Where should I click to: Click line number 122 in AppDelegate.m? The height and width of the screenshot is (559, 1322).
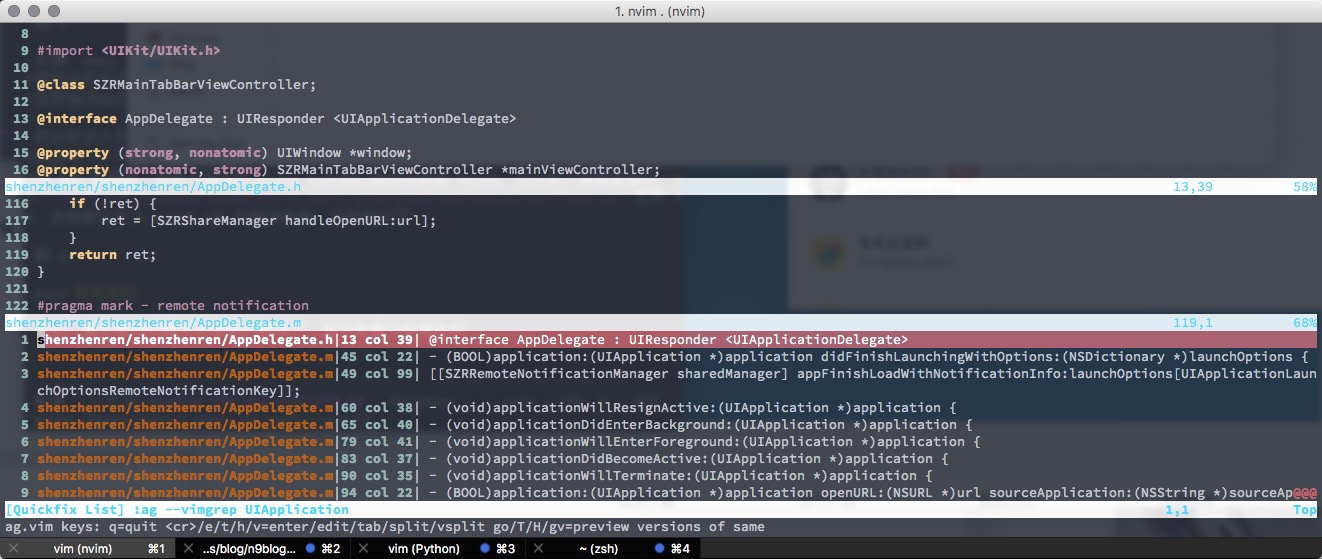pos(17,306)
